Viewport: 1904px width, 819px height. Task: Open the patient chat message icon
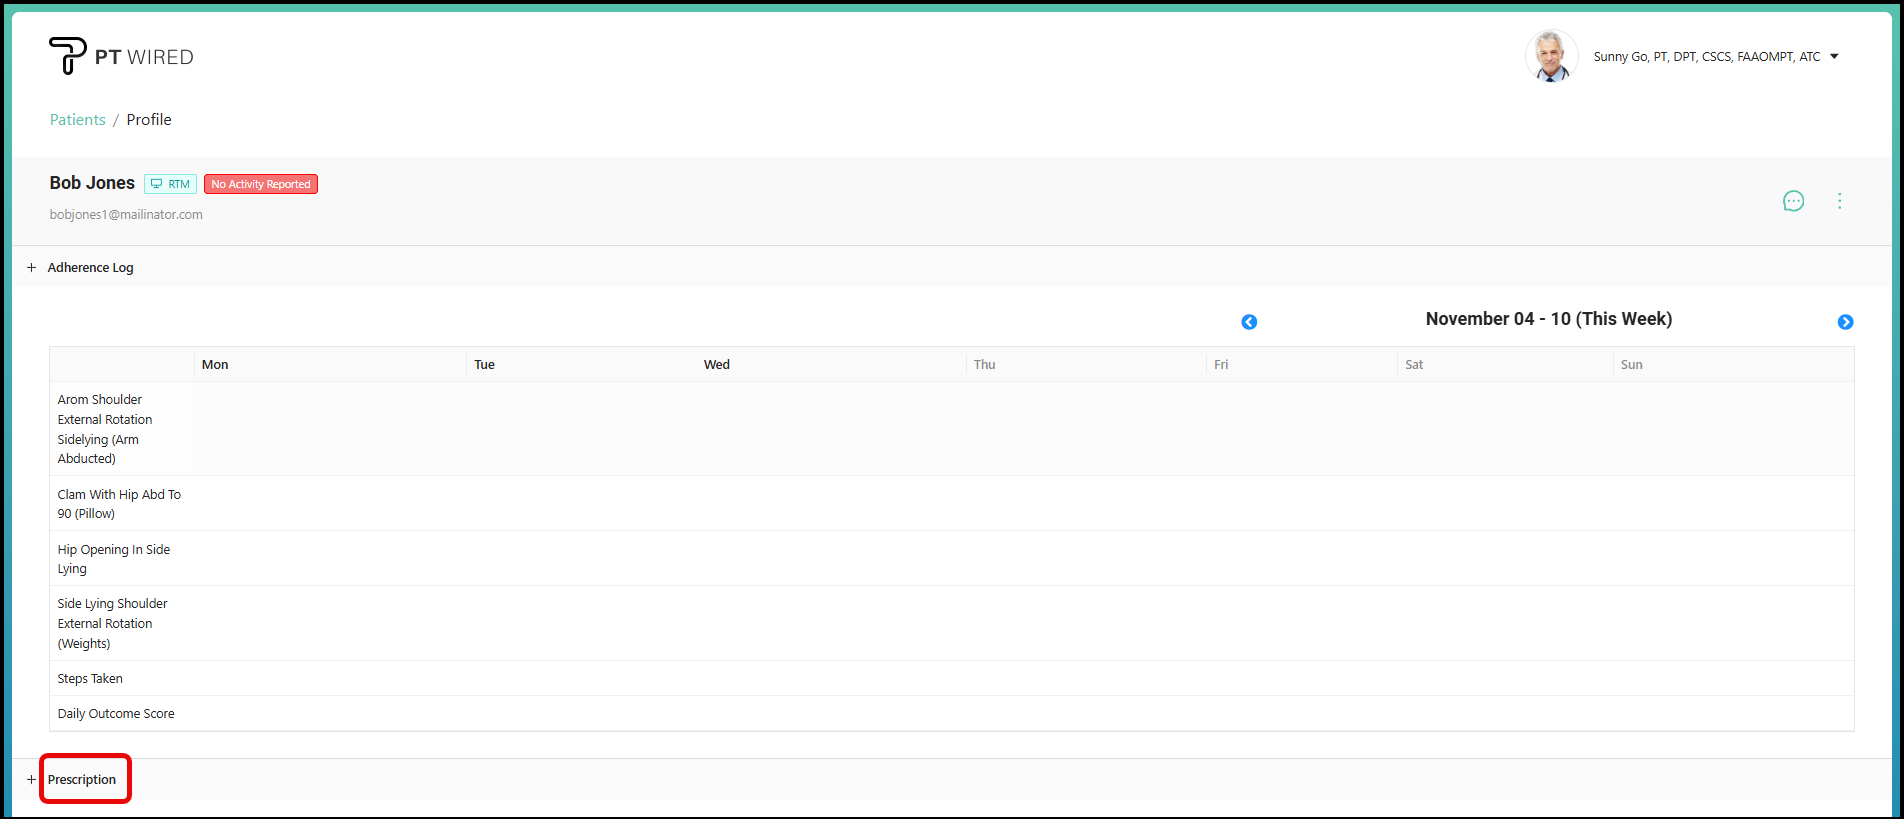[x=1793, y=201]
